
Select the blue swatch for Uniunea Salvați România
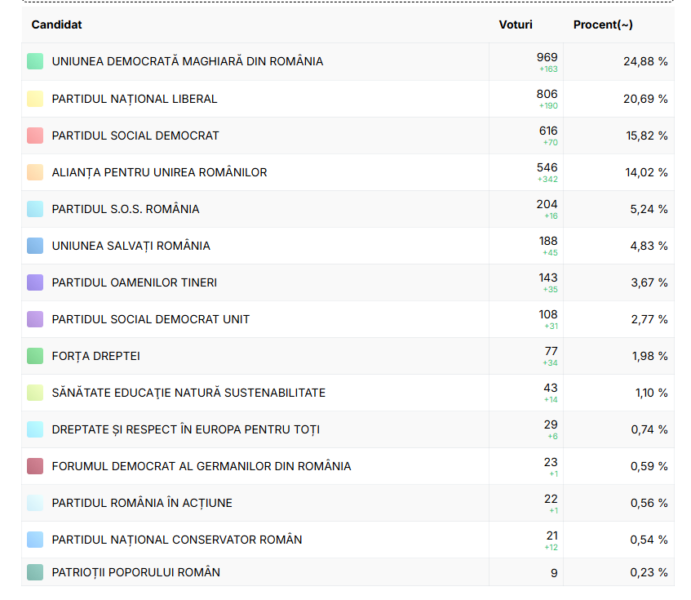(x=35, y=246)
